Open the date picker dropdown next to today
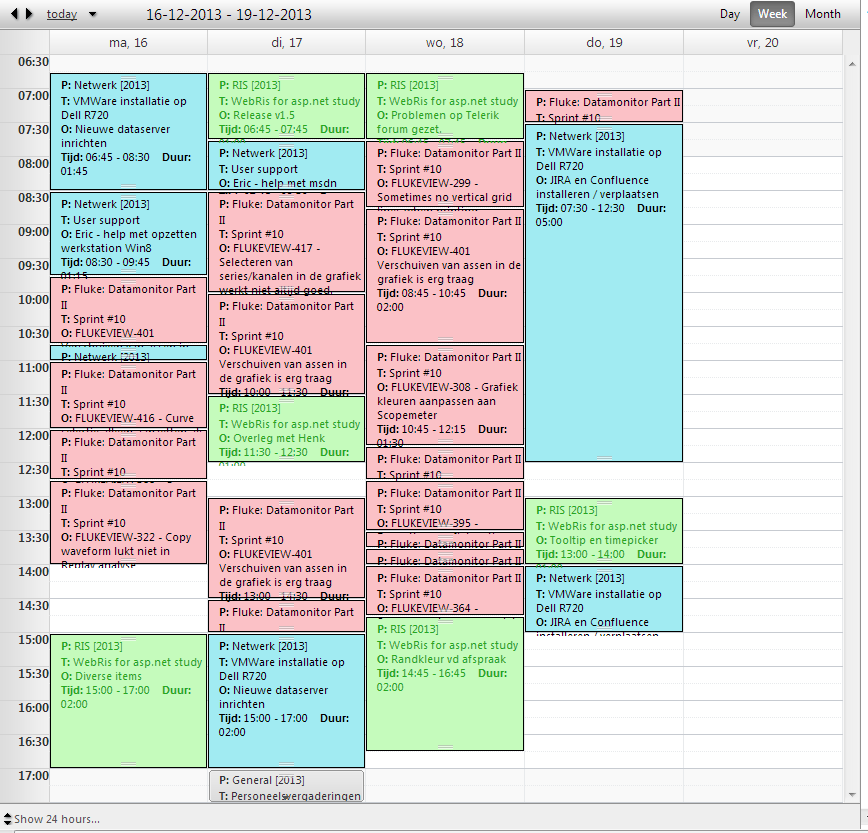The height and width of the screenshot is (833, 868). click(92, 14)
